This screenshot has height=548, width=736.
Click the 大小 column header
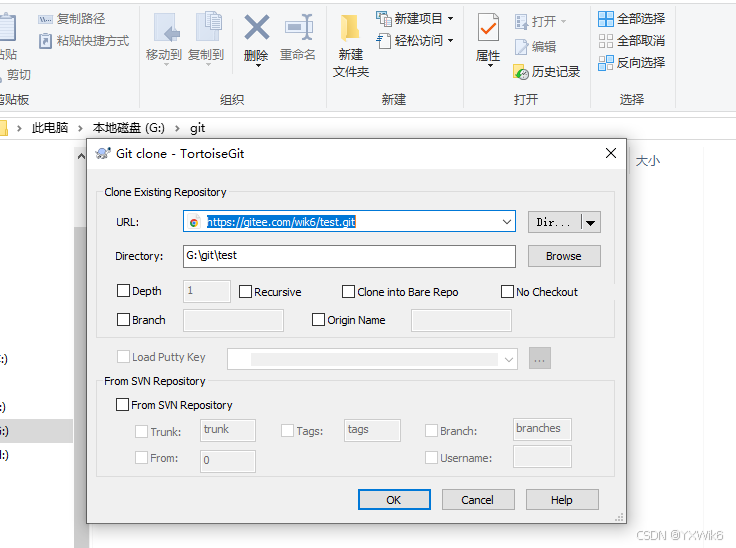coord(648,161)
